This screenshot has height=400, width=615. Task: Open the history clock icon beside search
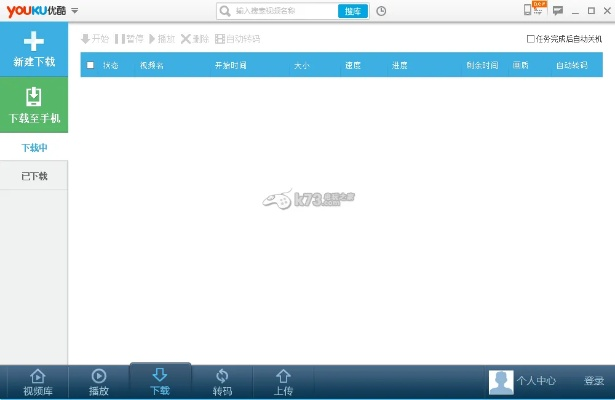click(x=381, y=11)
